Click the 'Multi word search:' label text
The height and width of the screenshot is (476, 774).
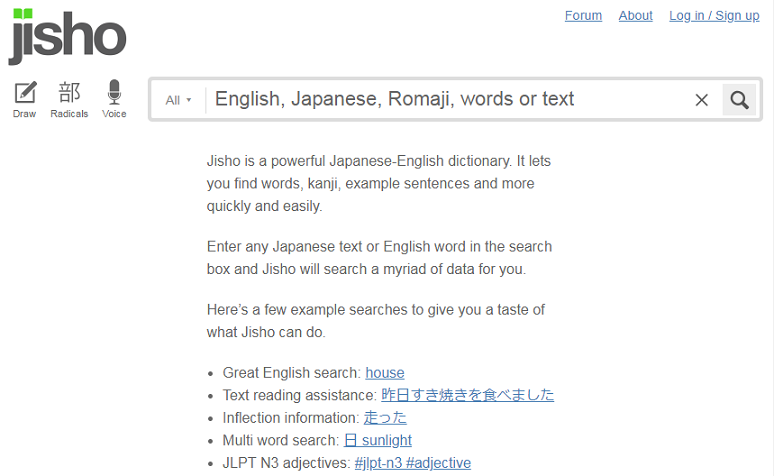tap(281, 440)
